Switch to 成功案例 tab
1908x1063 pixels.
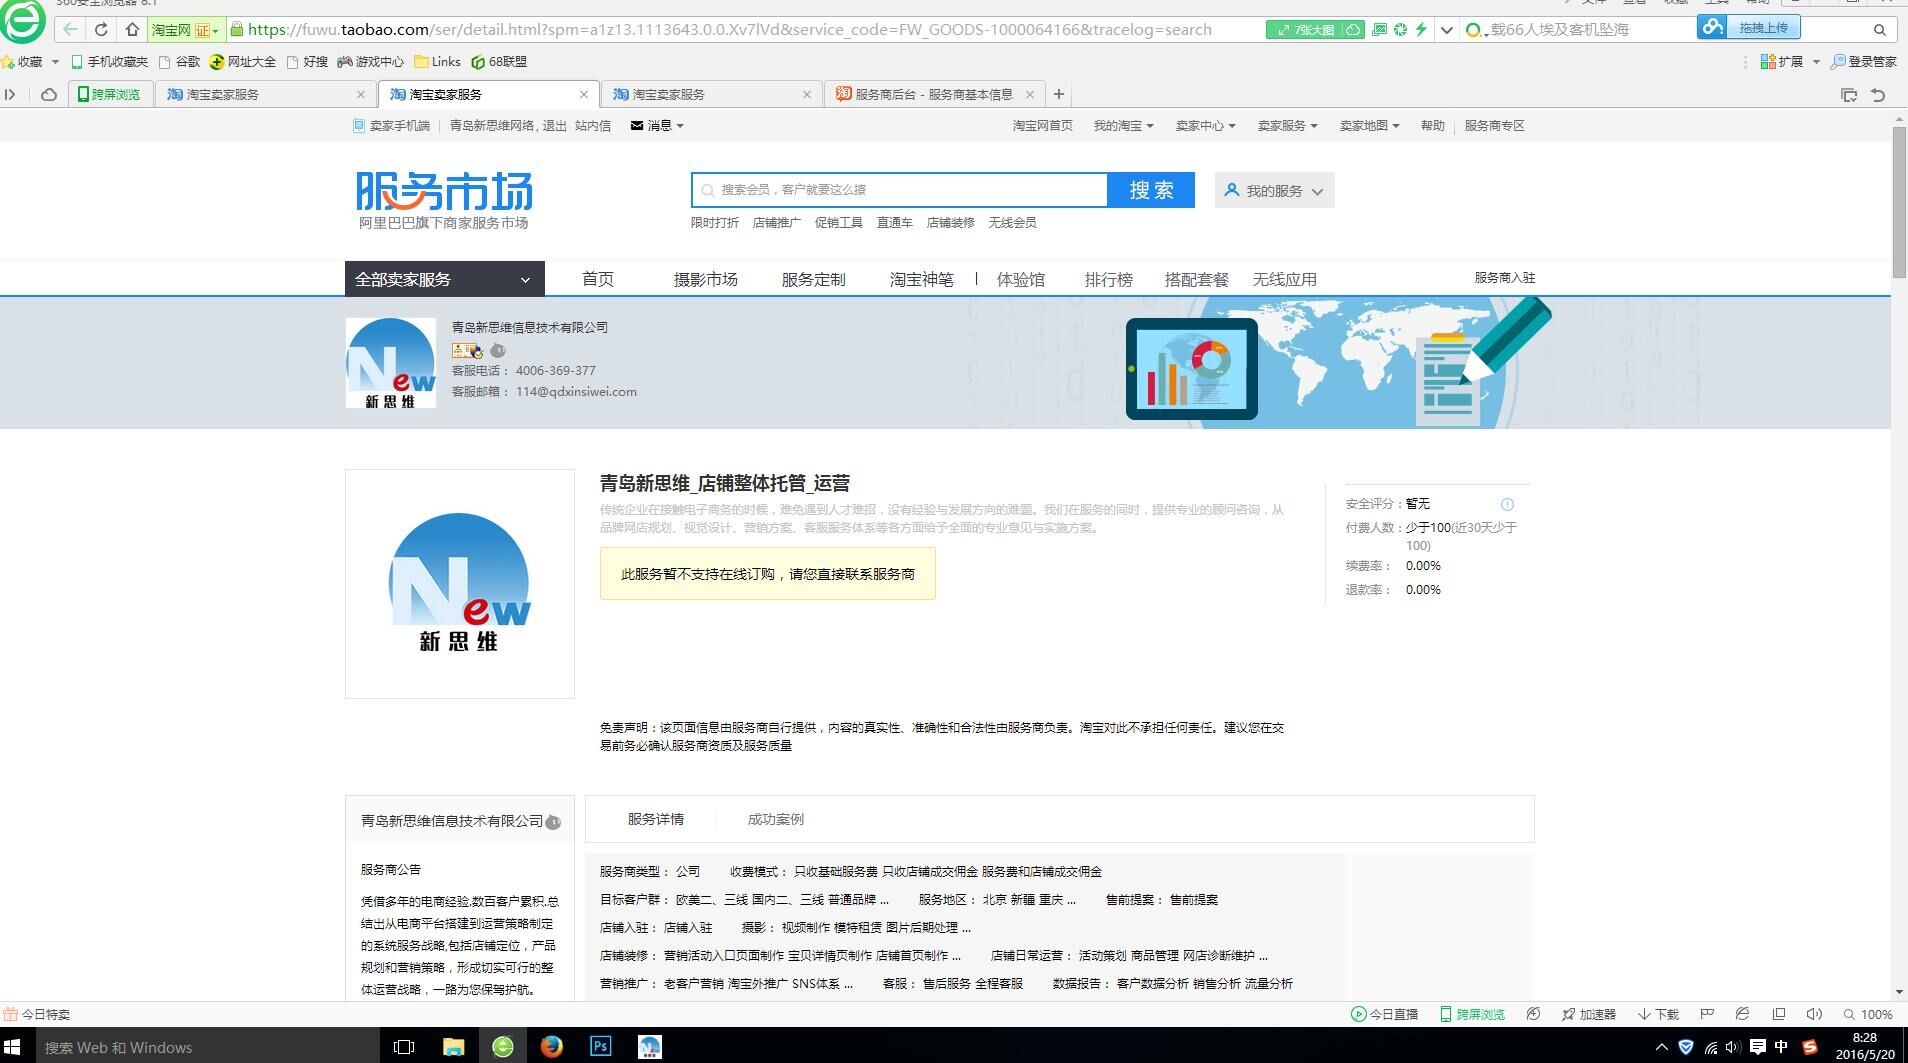[x=775, y=819]
